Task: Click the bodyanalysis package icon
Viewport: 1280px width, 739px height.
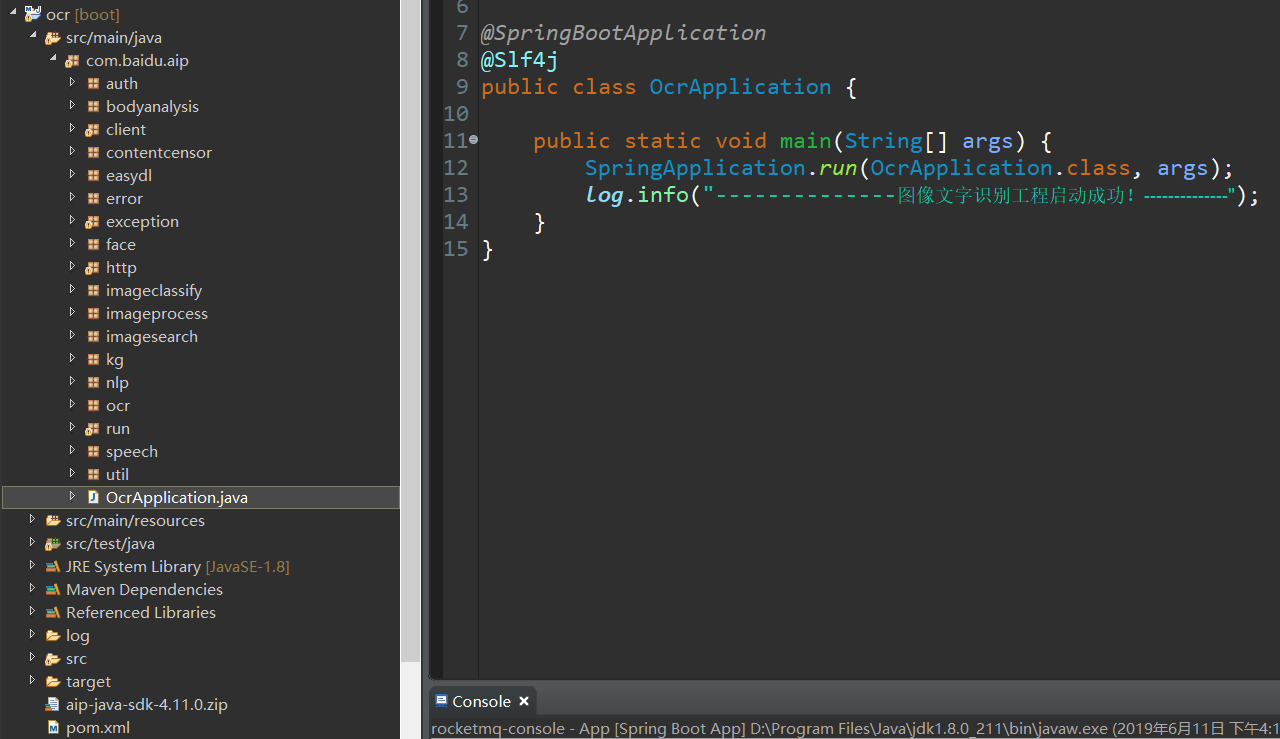Action: (93, 107)
